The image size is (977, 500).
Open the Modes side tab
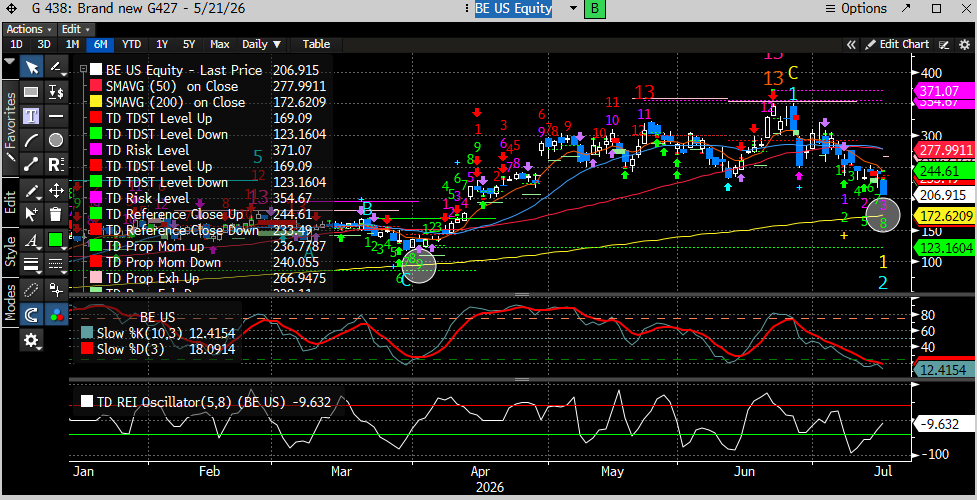click(11, 302)
